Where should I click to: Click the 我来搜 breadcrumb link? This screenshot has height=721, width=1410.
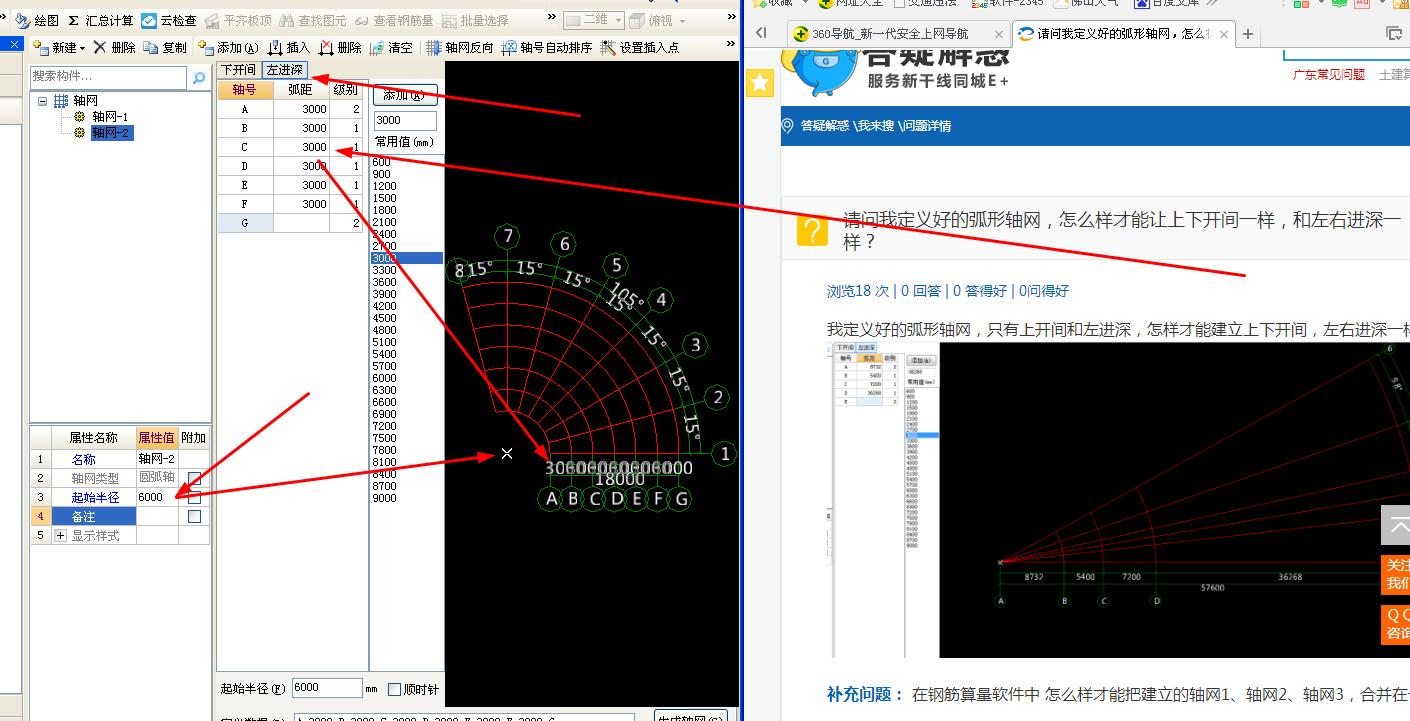click(x=875, y=126)
